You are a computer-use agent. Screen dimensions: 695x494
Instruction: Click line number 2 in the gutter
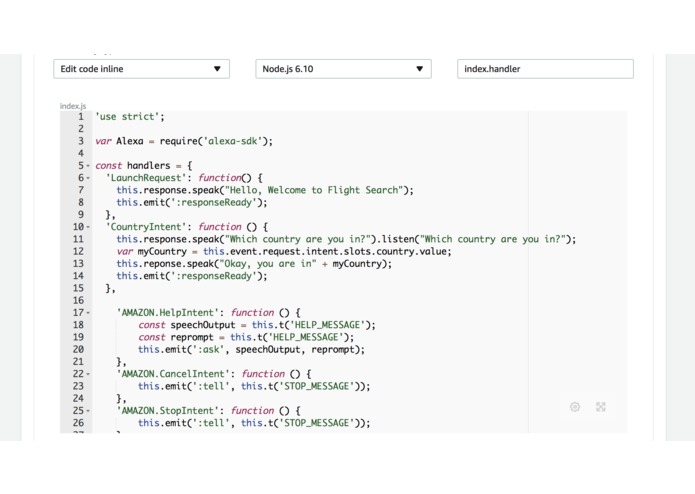click(x=81, y=128)
